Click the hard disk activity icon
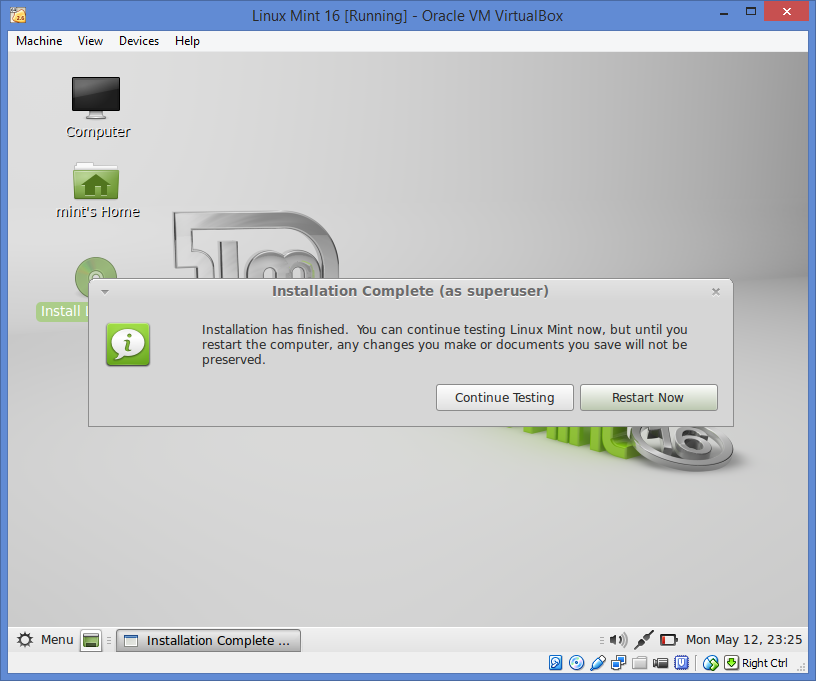The image size is (816, 681). (556, 663)
